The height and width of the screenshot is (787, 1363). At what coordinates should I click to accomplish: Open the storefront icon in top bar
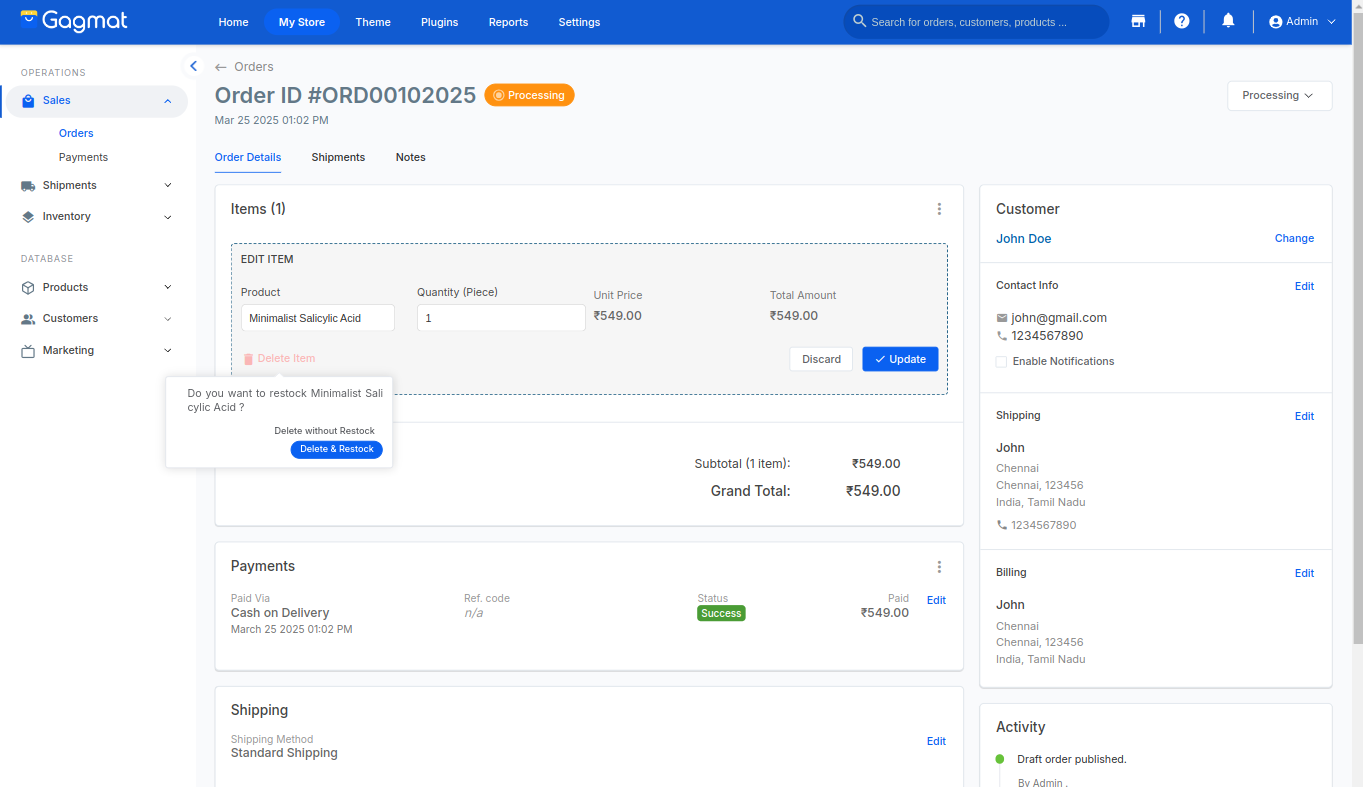point(1138,21)
